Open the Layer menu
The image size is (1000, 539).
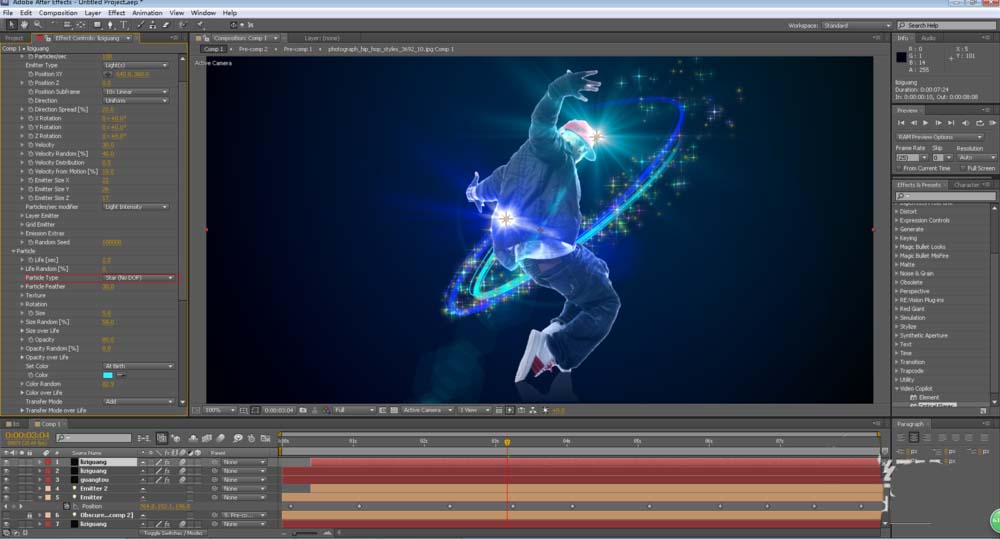click(x=92, y=13)
